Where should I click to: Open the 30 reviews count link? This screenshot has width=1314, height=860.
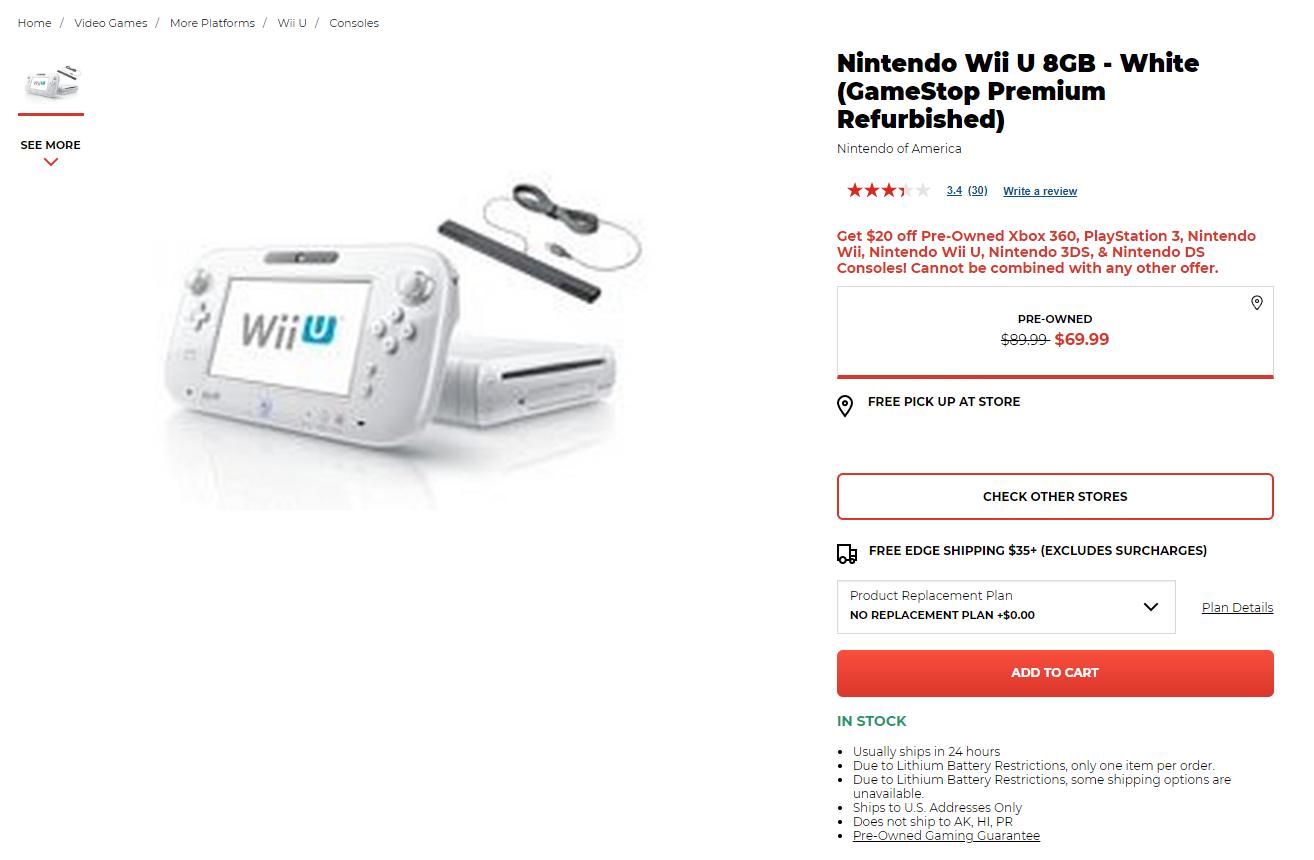[977, 191]
